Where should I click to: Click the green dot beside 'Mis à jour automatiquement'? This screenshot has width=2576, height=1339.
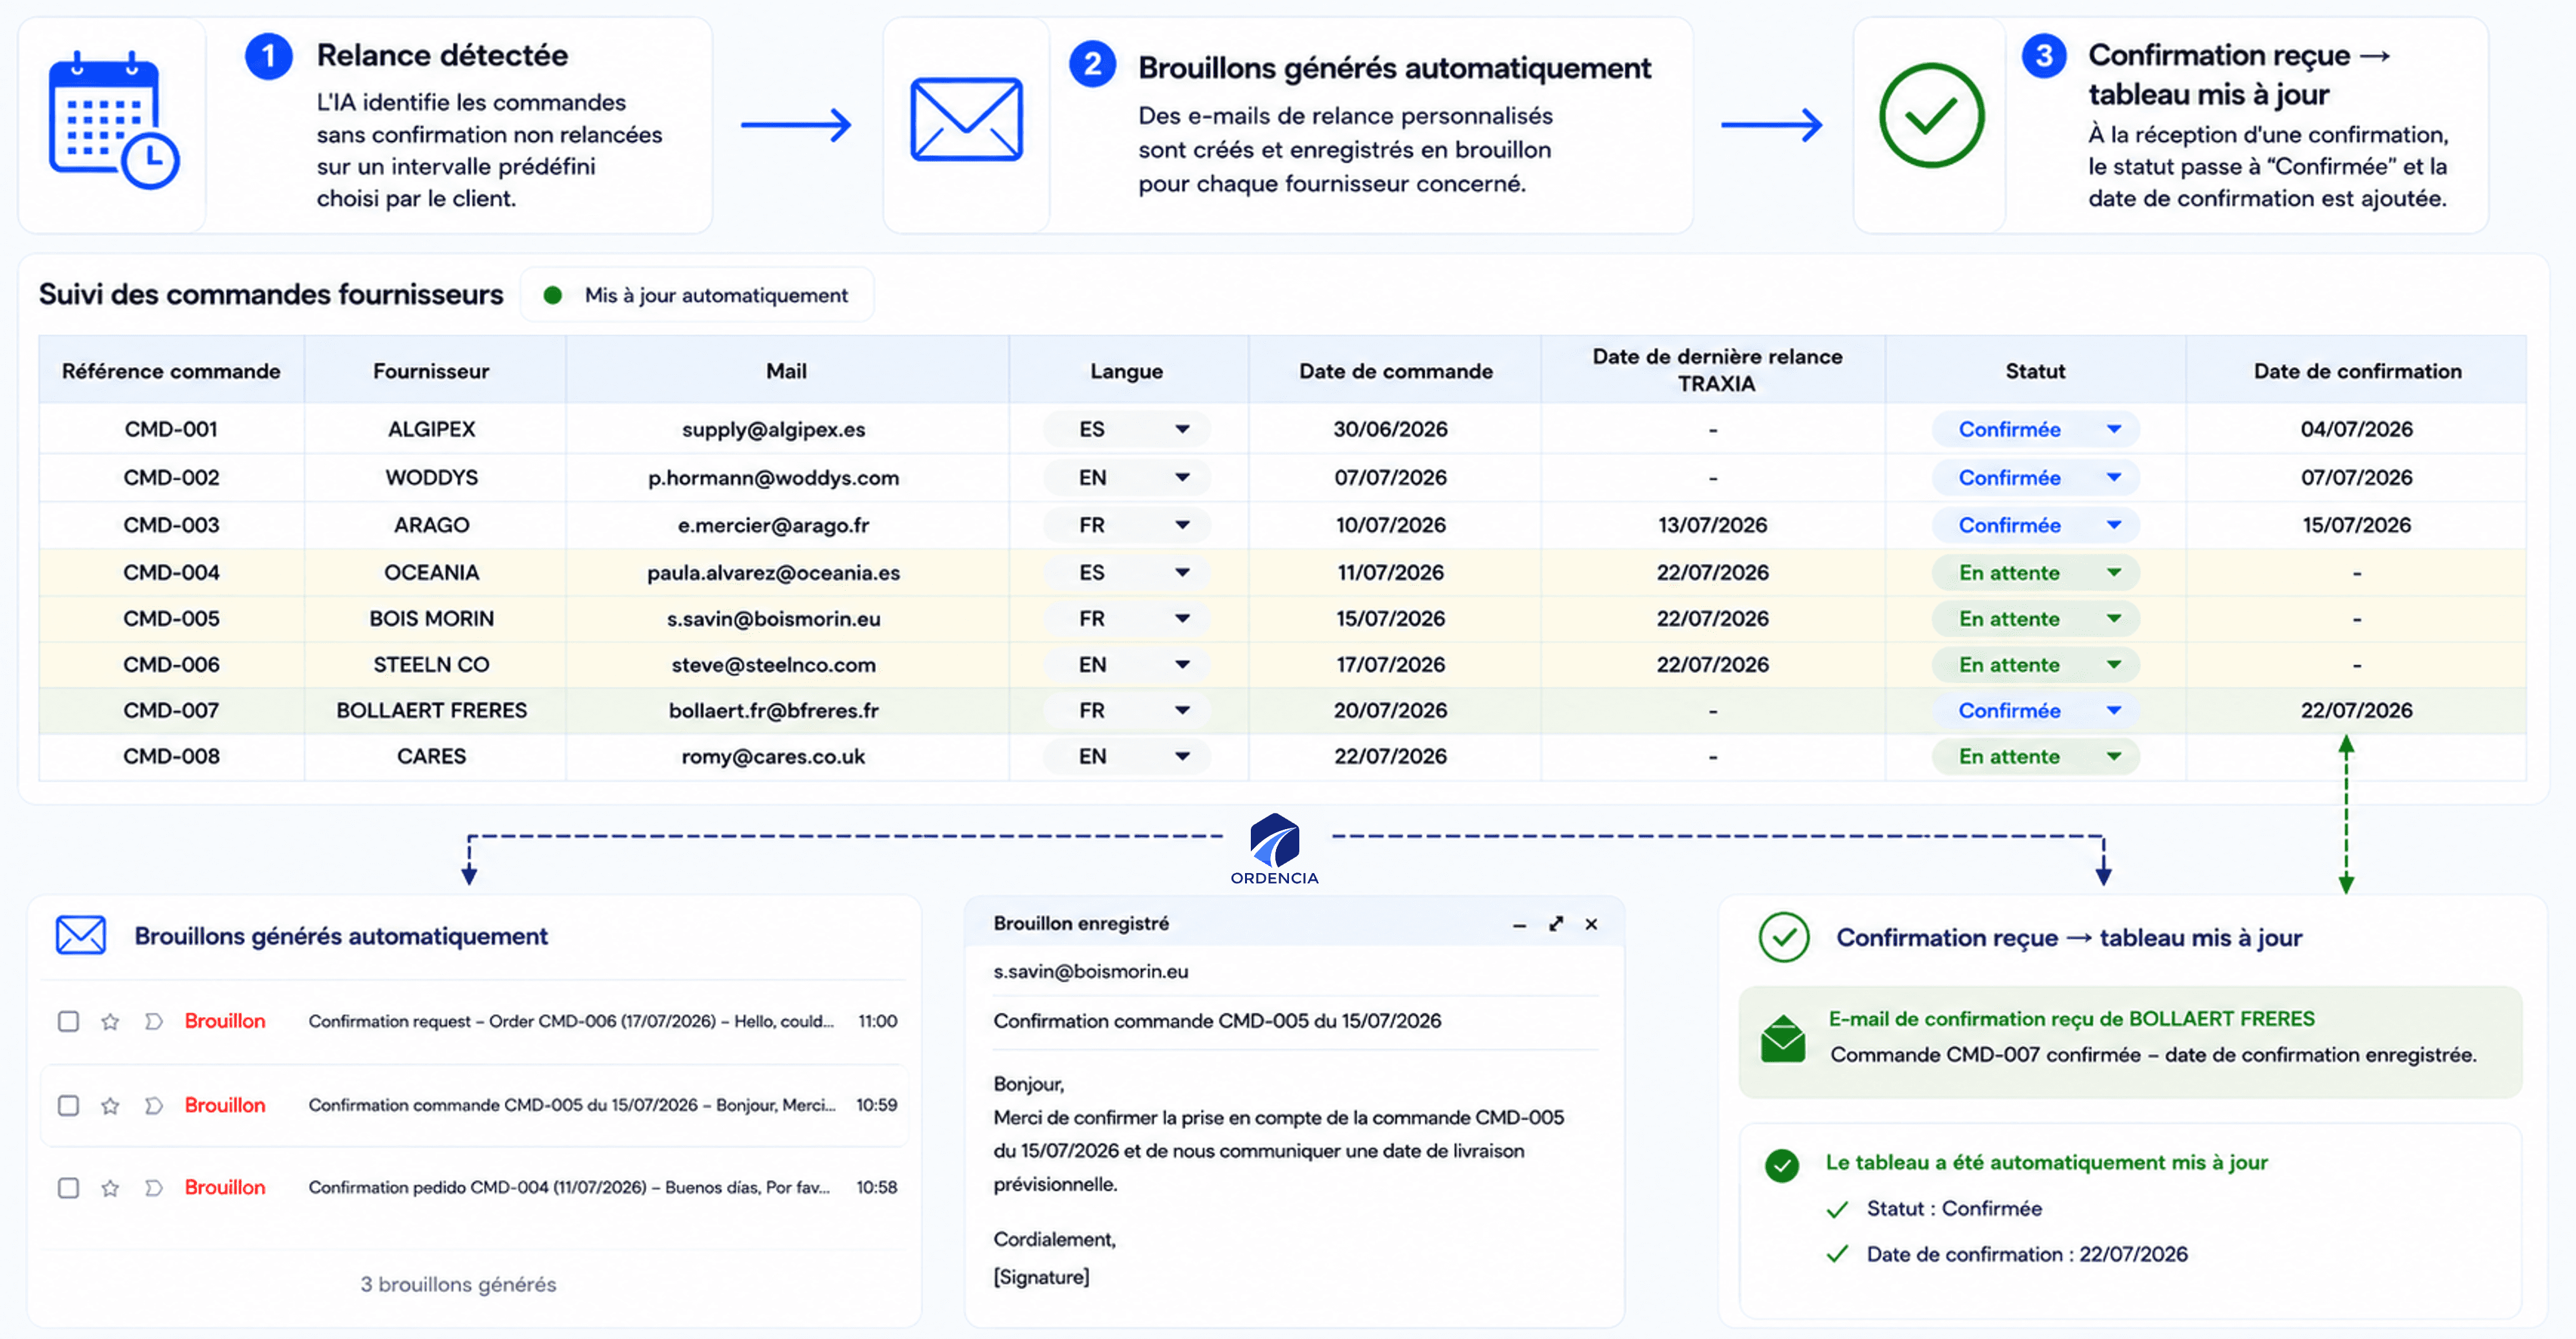[x=552, y=295]
